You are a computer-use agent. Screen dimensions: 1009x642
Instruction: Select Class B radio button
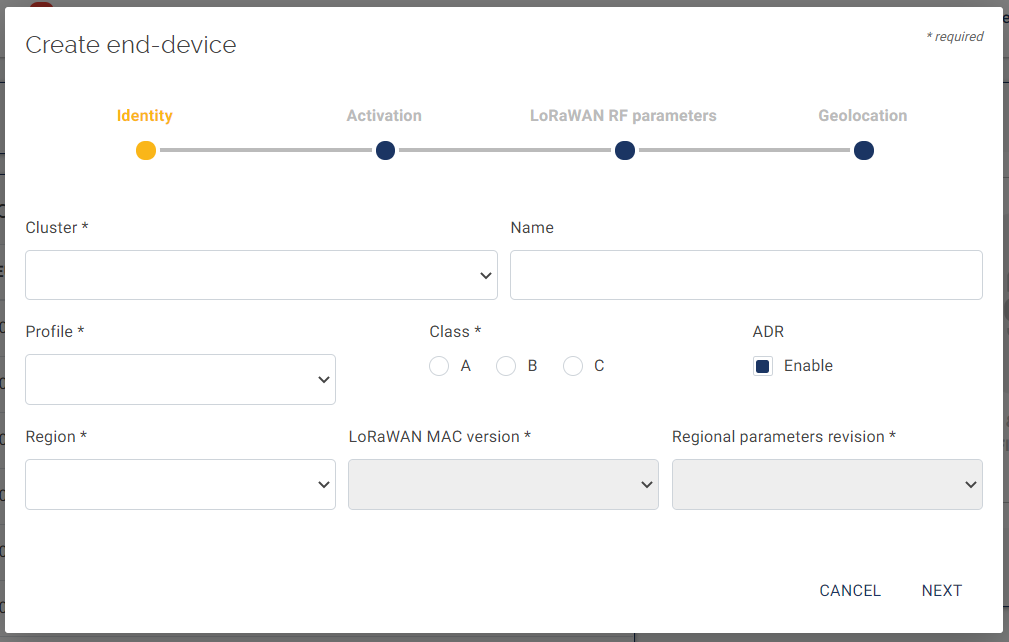tap(506, 366)
